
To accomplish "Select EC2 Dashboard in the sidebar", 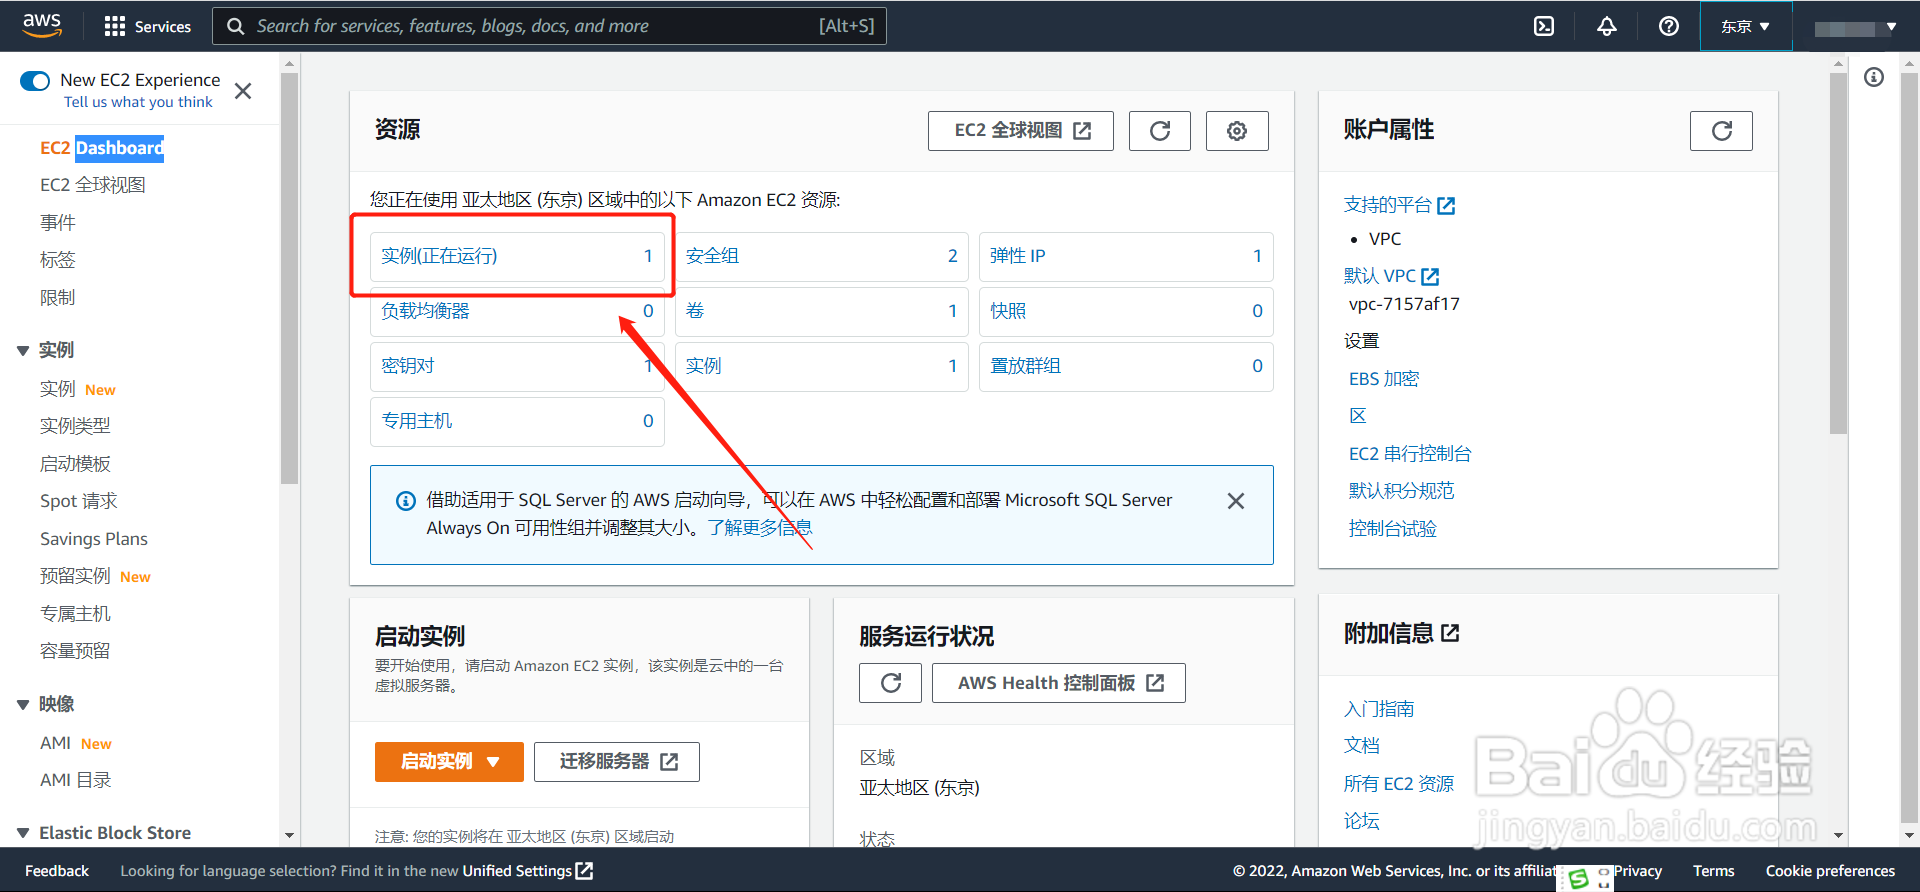I will [x=101, y=148].
